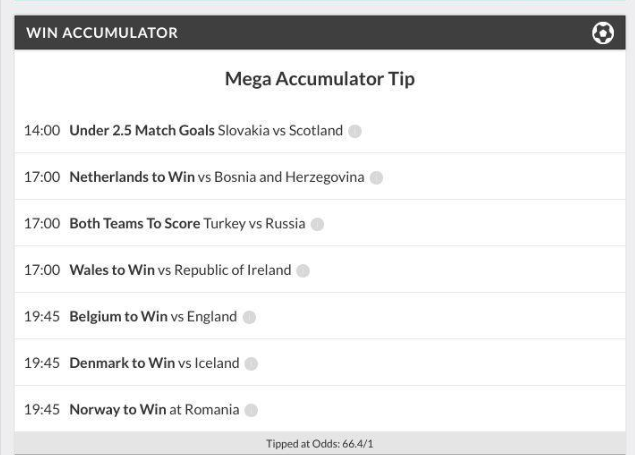This screenshot has height=455, width=635.
Task: Click info icon after Norway at Romania
Action: (251, 410)
